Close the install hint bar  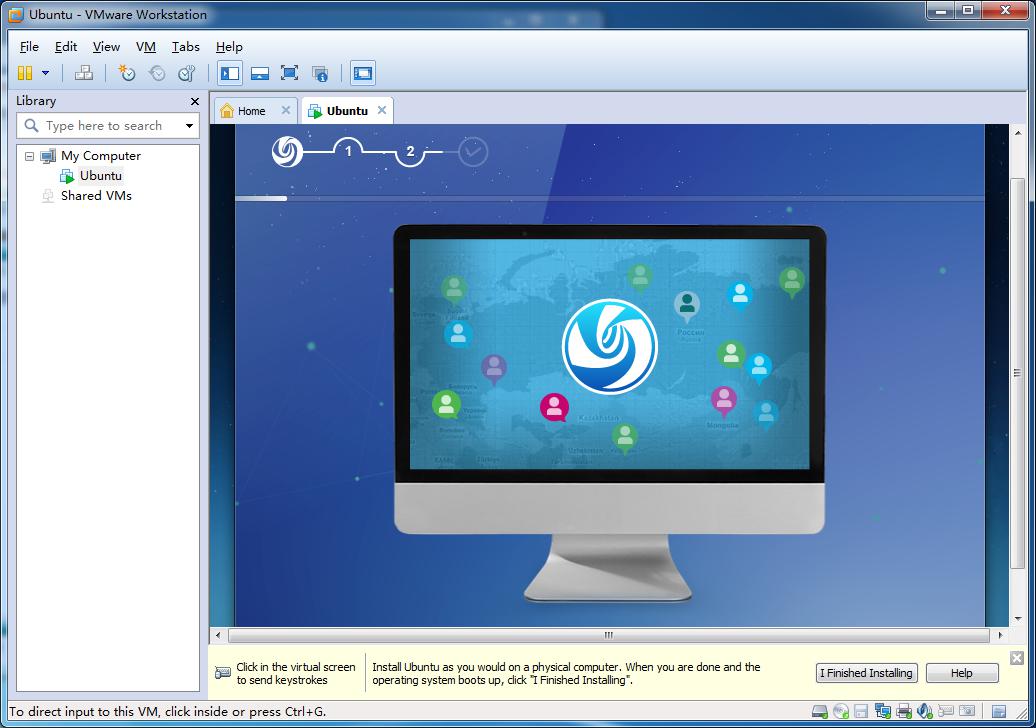[x=1017, y=658]
